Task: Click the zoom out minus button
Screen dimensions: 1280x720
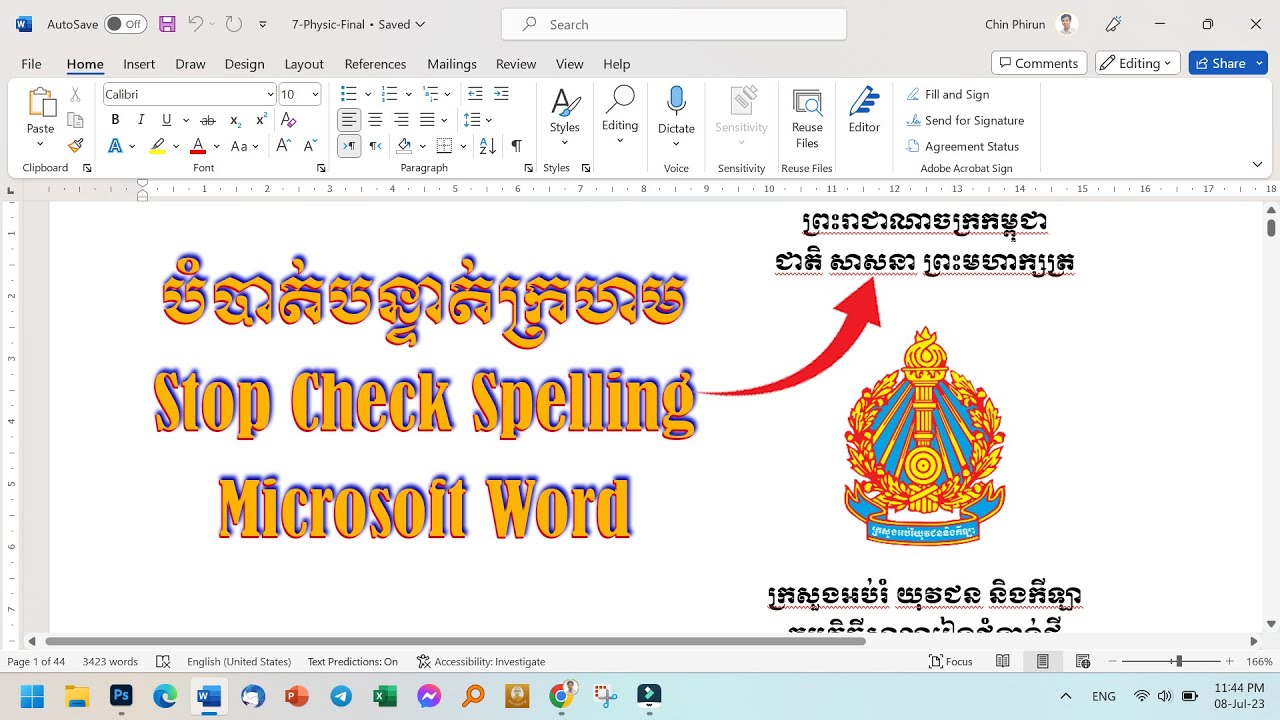Action: click(x=1111, y=661)
